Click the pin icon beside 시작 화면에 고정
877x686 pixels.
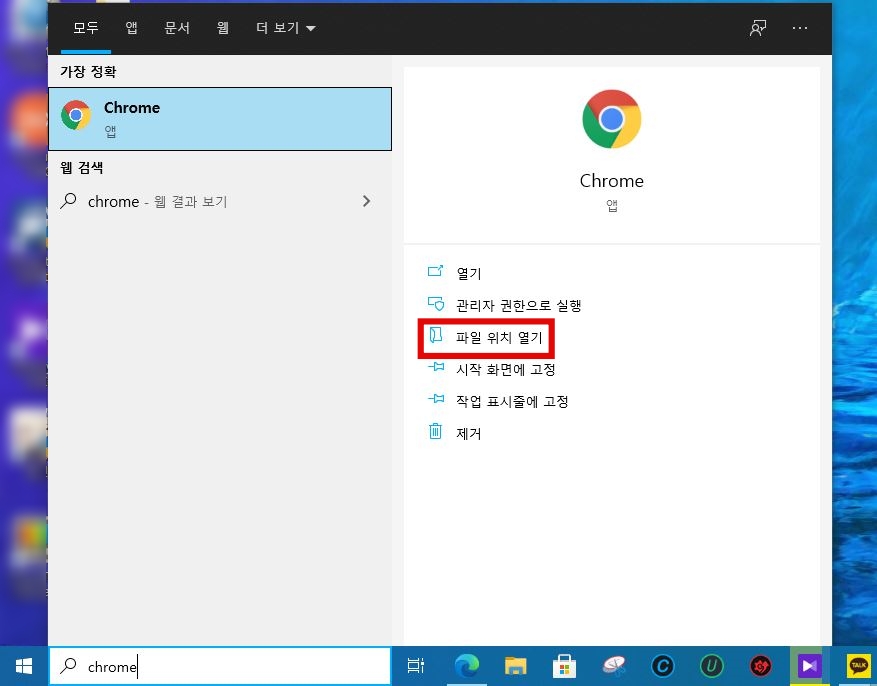click(436, 367)
